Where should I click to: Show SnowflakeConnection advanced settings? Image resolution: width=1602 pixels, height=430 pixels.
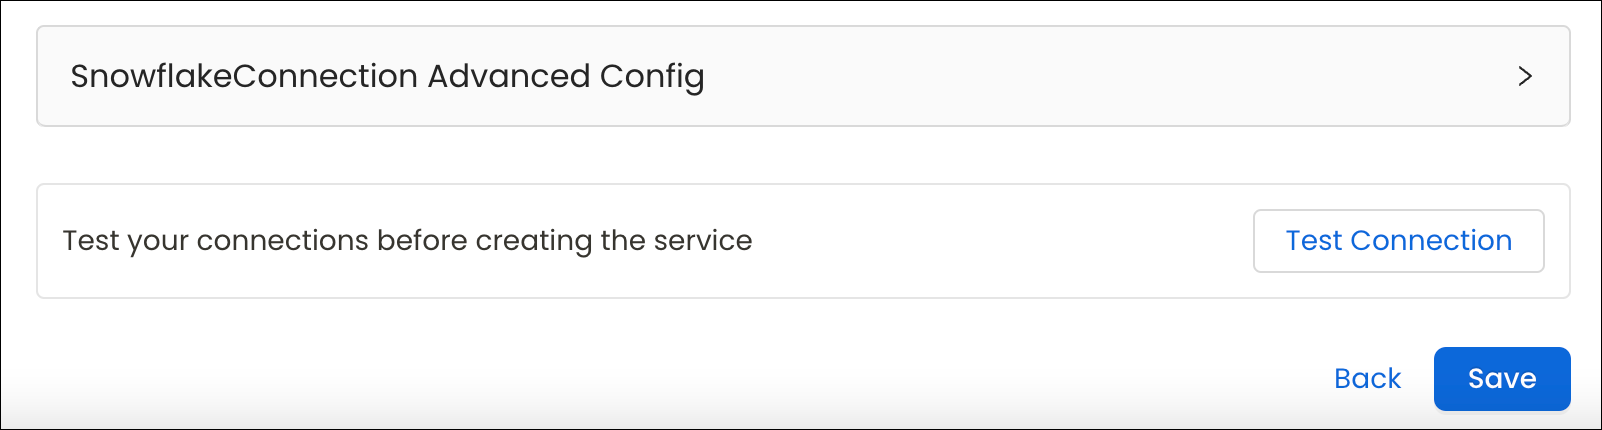[802, 76]
